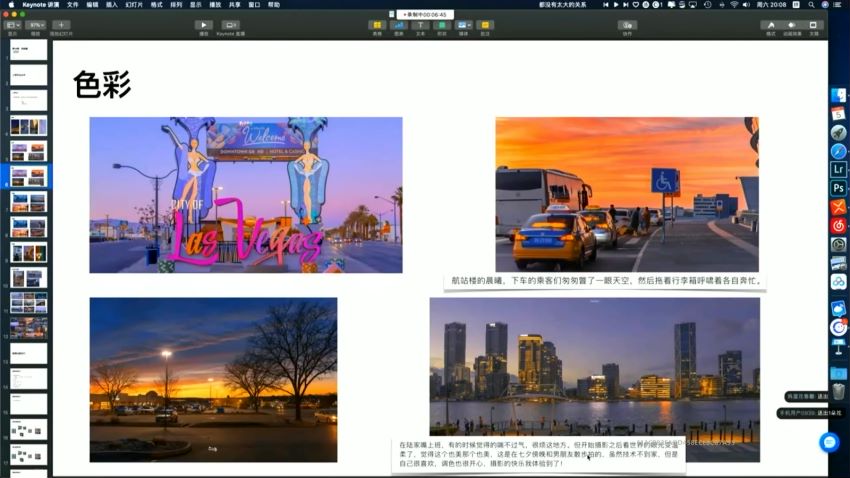Insert a shape via toolbar icon
Screen dimensions: 850x478
tap(442, 25)
